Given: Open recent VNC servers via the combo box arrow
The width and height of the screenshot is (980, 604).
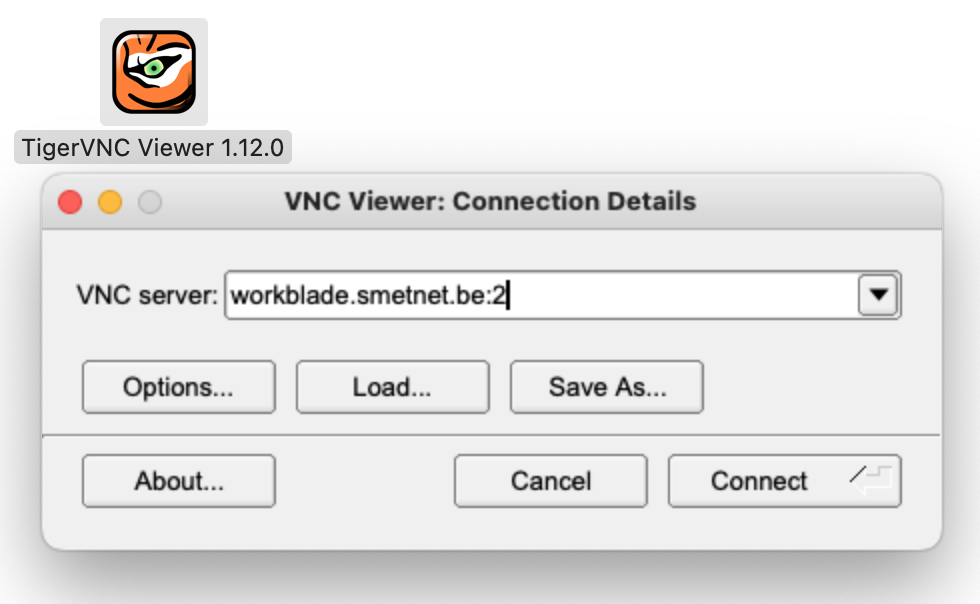Looking at the screenshot, I should (878, 295).
